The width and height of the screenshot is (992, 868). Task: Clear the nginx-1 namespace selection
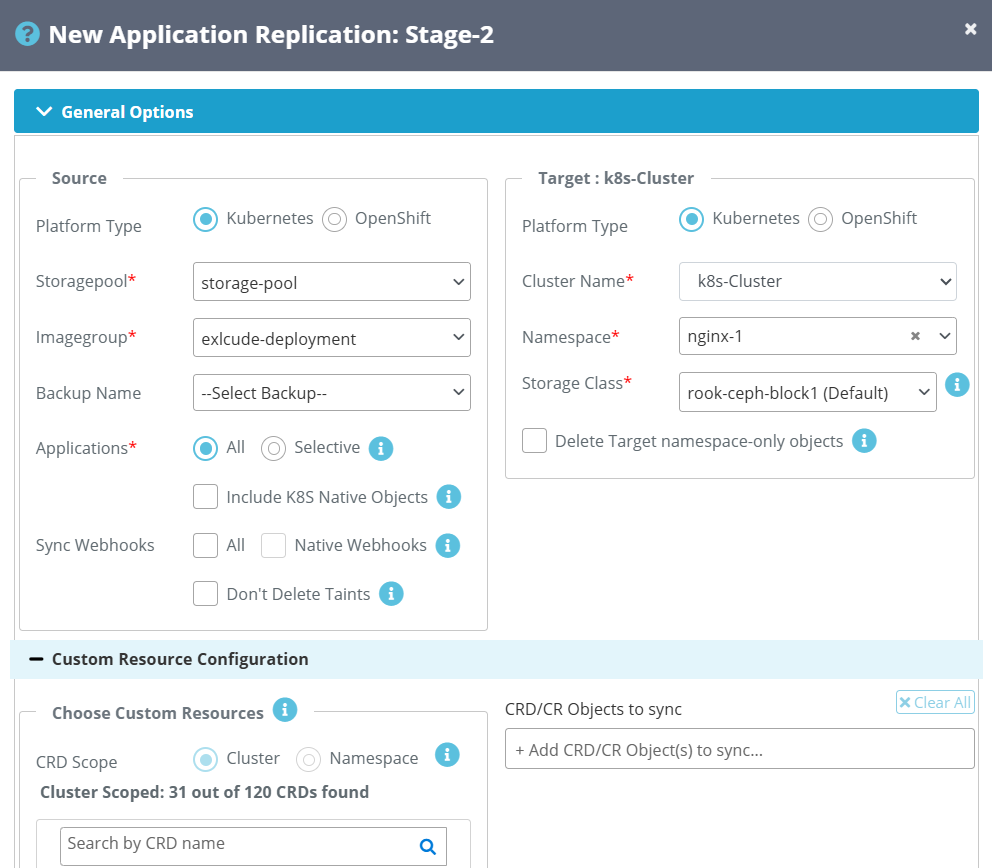[x=915, y=336]
